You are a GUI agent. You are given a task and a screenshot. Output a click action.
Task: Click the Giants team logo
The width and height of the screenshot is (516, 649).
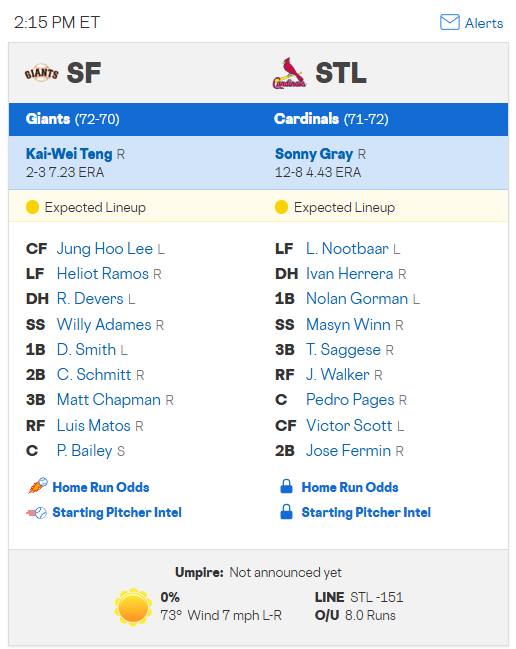[x=41, y=73]
